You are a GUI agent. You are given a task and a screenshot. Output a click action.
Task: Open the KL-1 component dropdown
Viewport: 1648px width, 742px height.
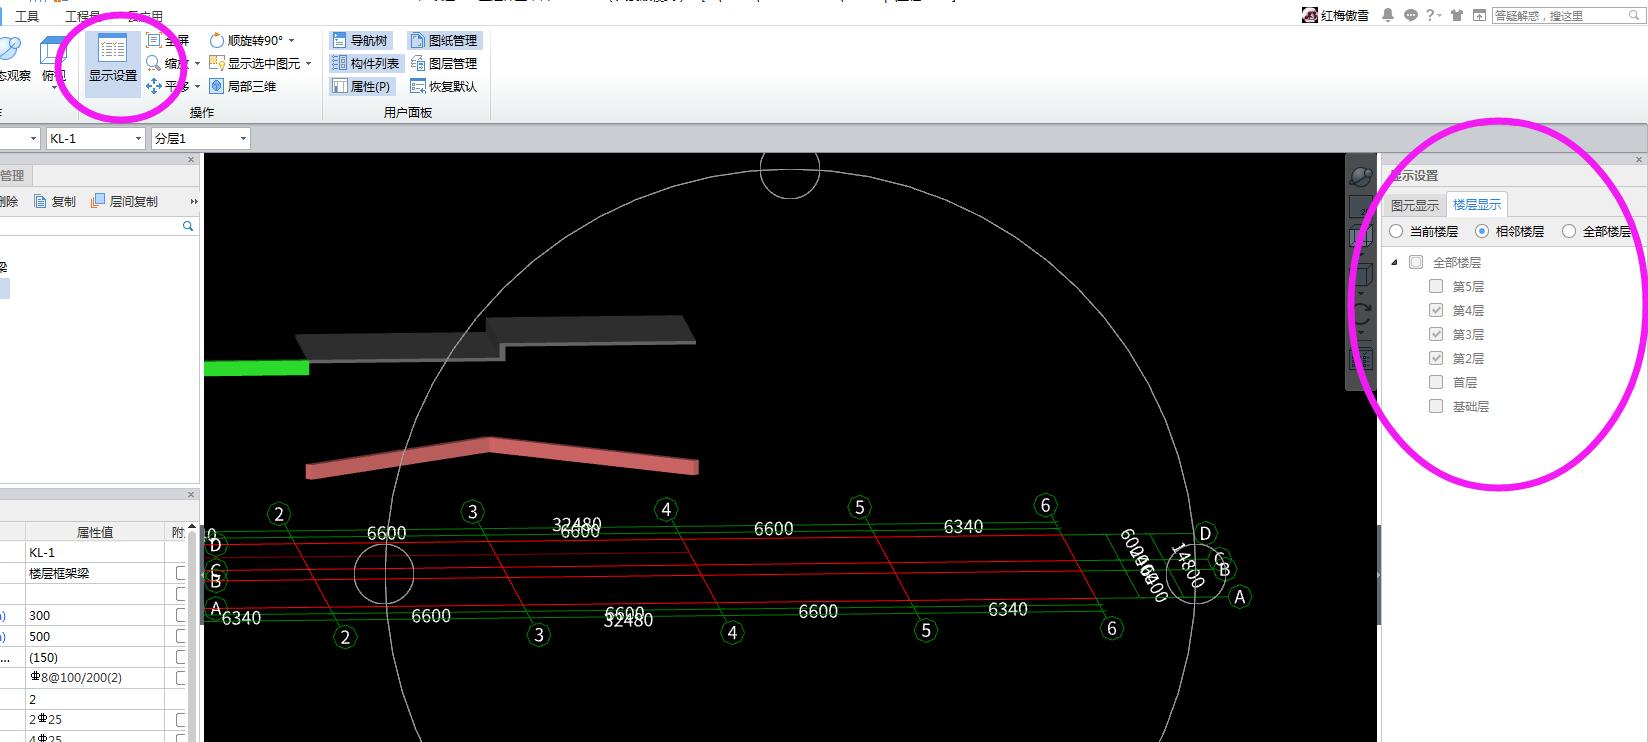(x=139, y=139)
